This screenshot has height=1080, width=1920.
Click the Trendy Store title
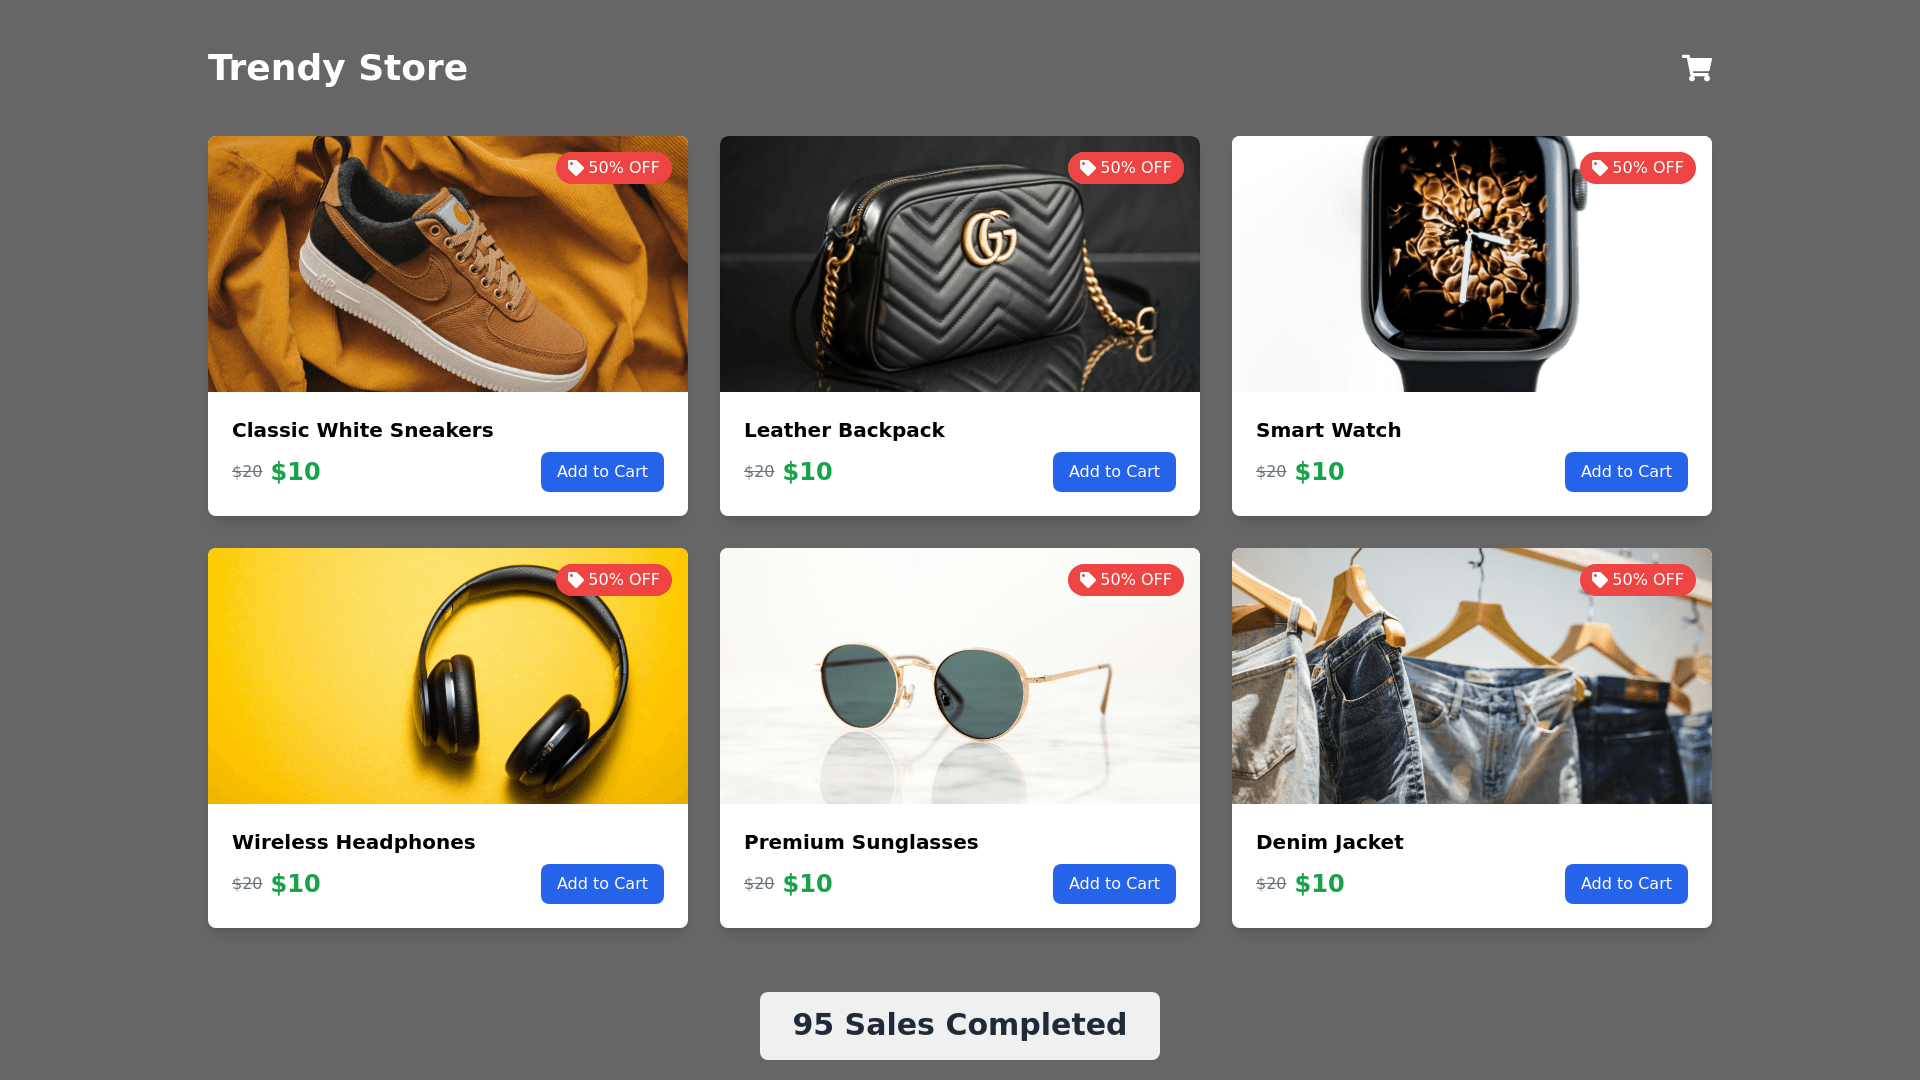point(338,68)
